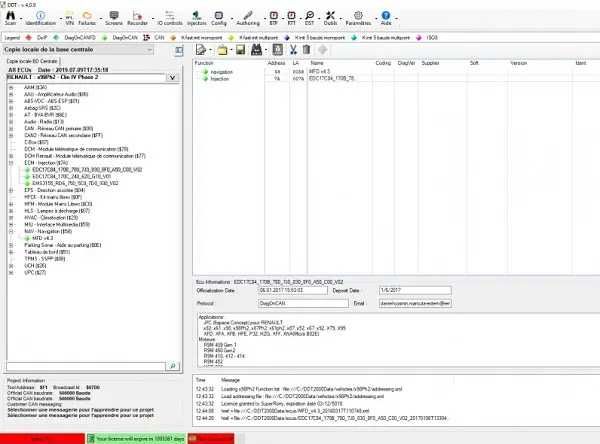Screen dimensions: 600x444
Task: Expand the UCH tree node
Action: coord(11,266)
